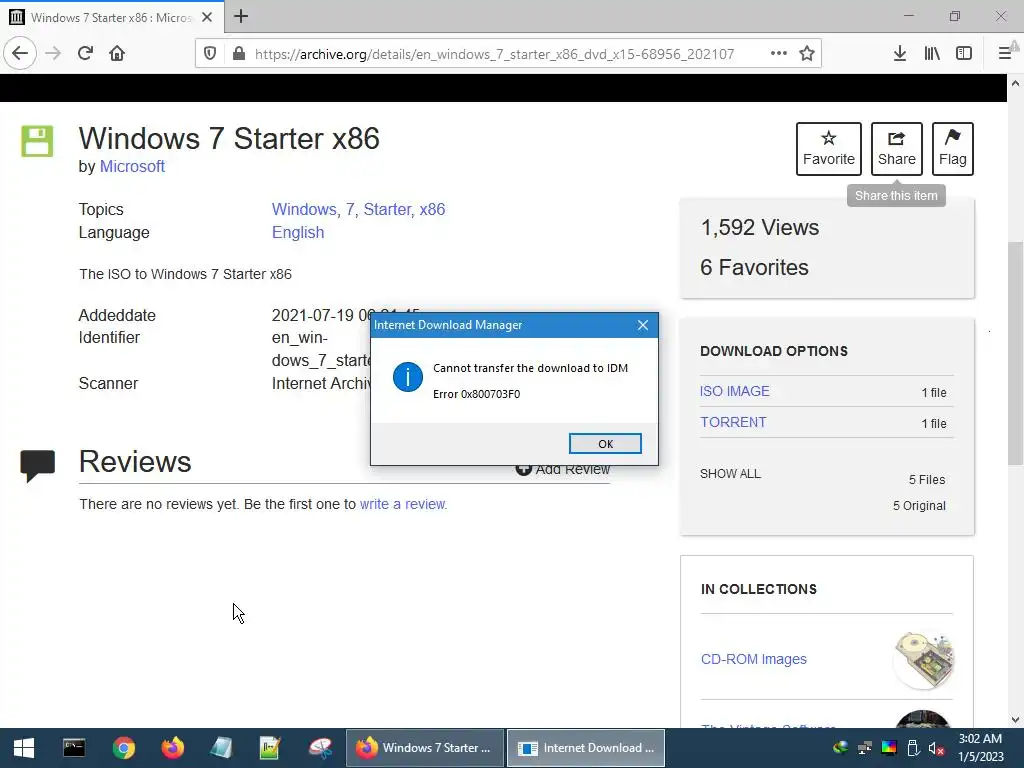Click the English language link
Image resolution: width=1024 pixels, height=768 pixels.
click(x=298, y=232)
